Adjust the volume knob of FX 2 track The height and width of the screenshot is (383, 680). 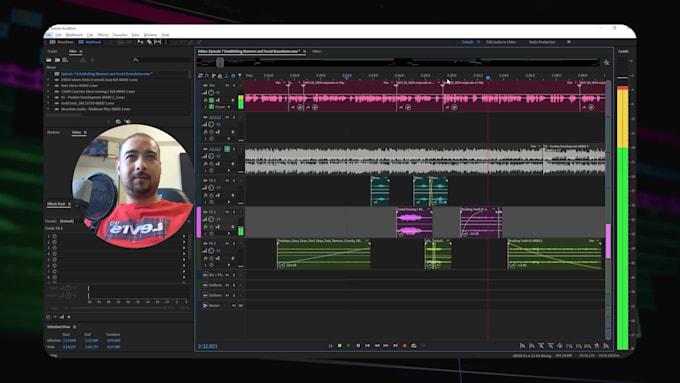211,219
